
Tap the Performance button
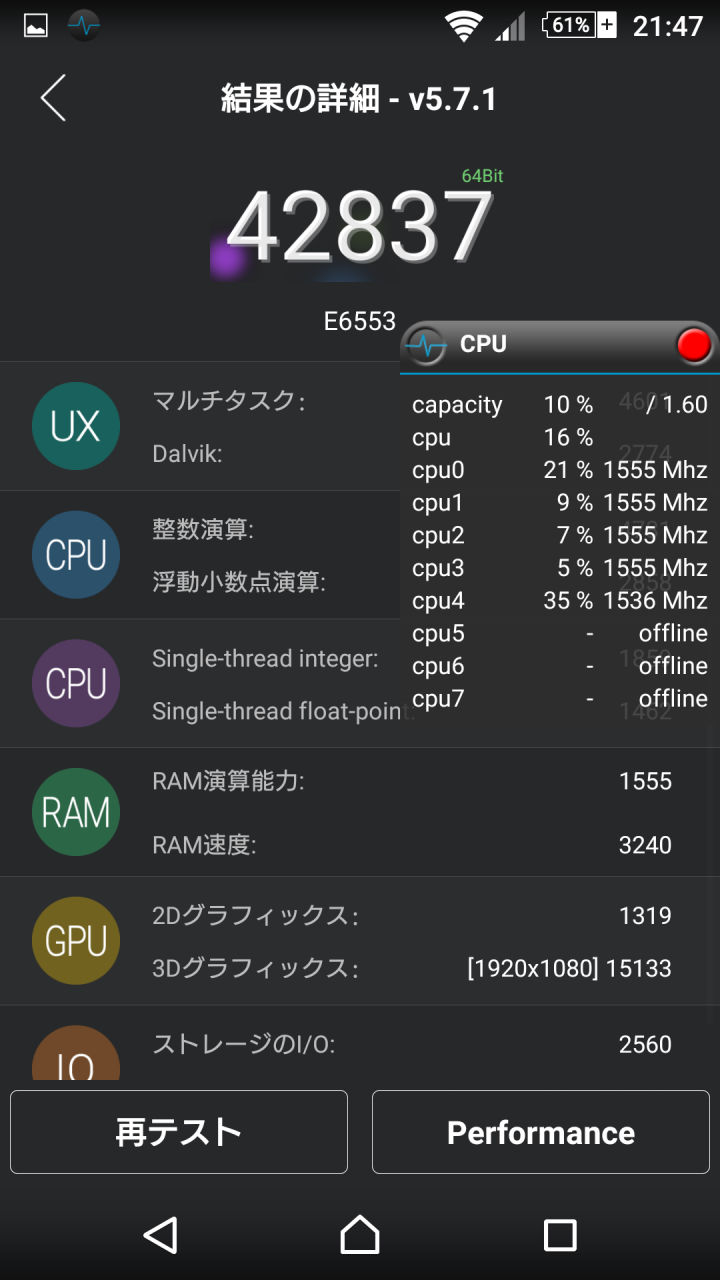540,1132
